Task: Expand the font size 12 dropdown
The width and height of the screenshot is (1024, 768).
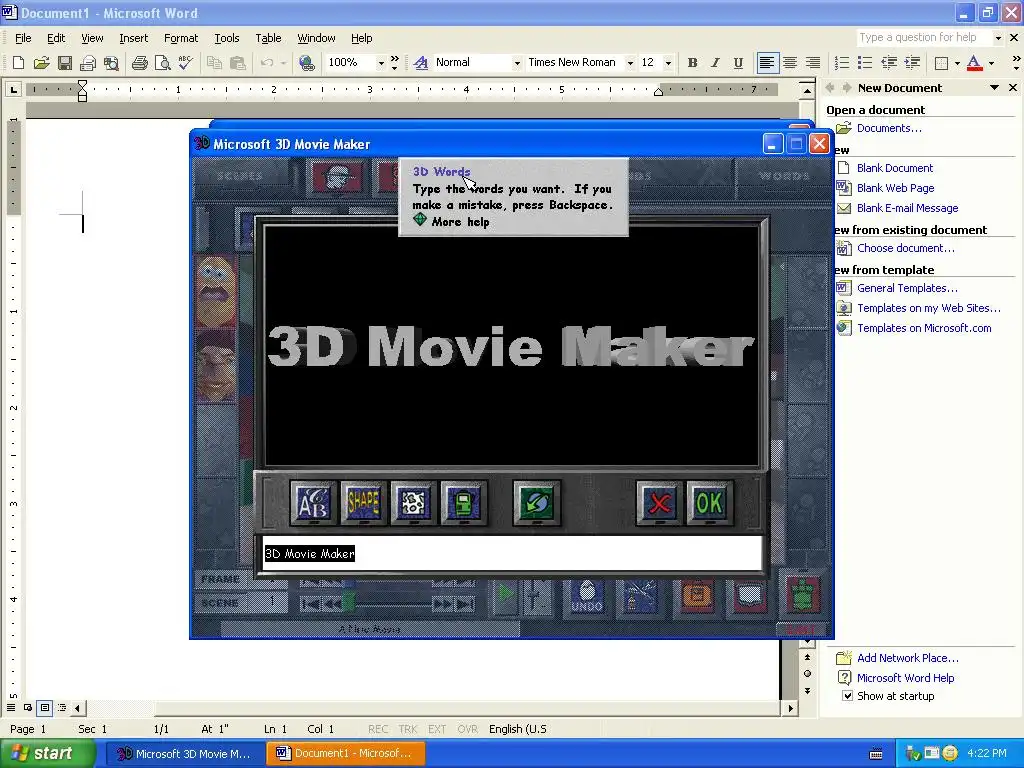Action: coord(668,63)
